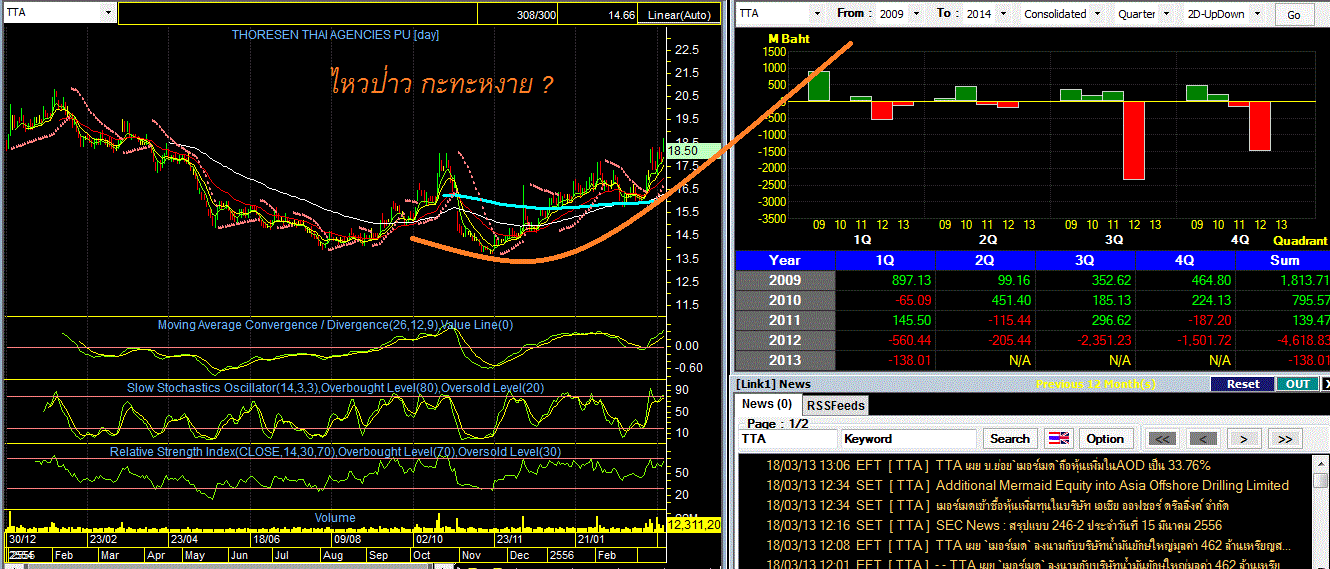Click the Keyword input field
Screen dimensions: 1330x569
coord(909,438)
